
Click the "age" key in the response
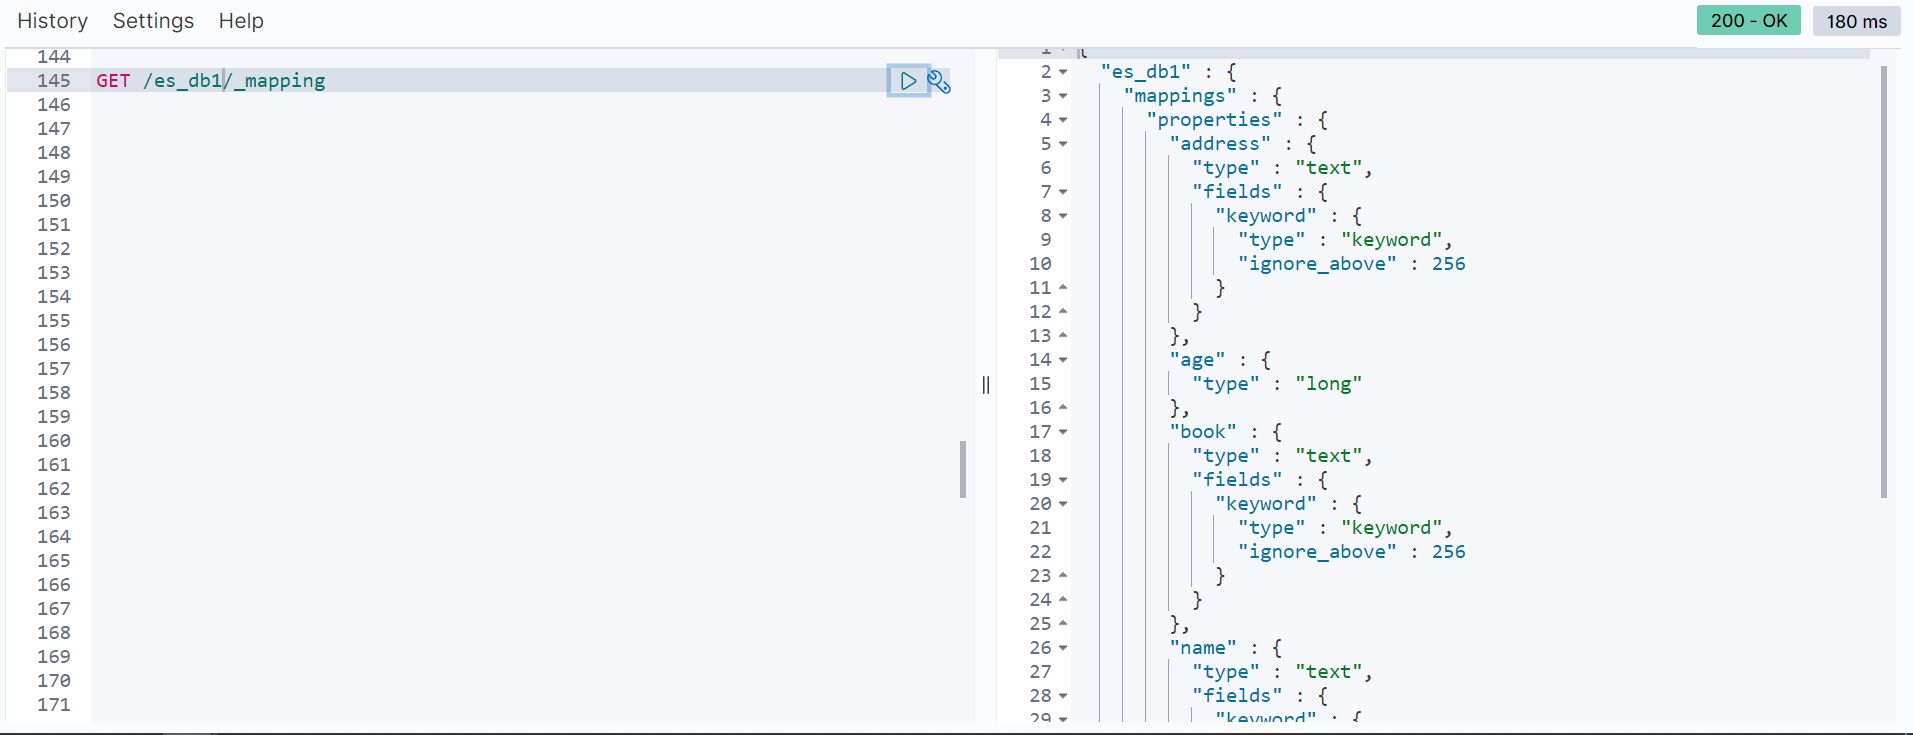1197,360
